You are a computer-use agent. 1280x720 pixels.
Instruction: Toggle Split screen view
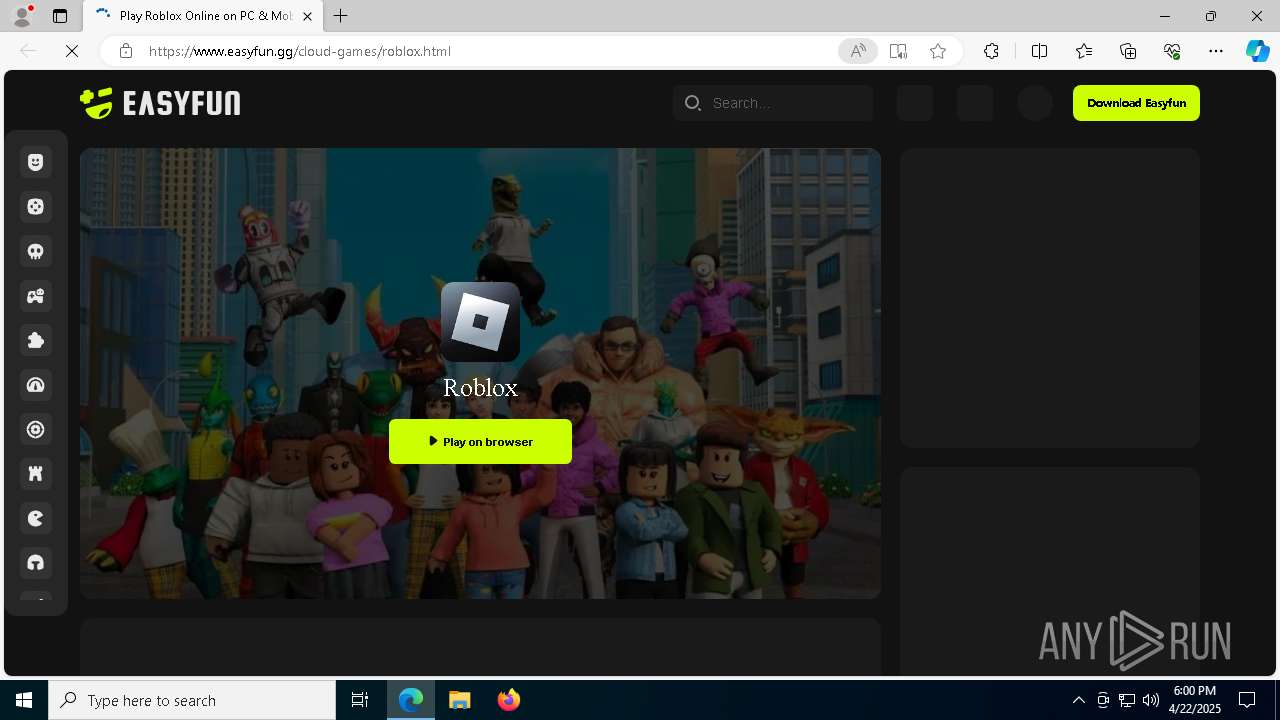(1039, 51)
